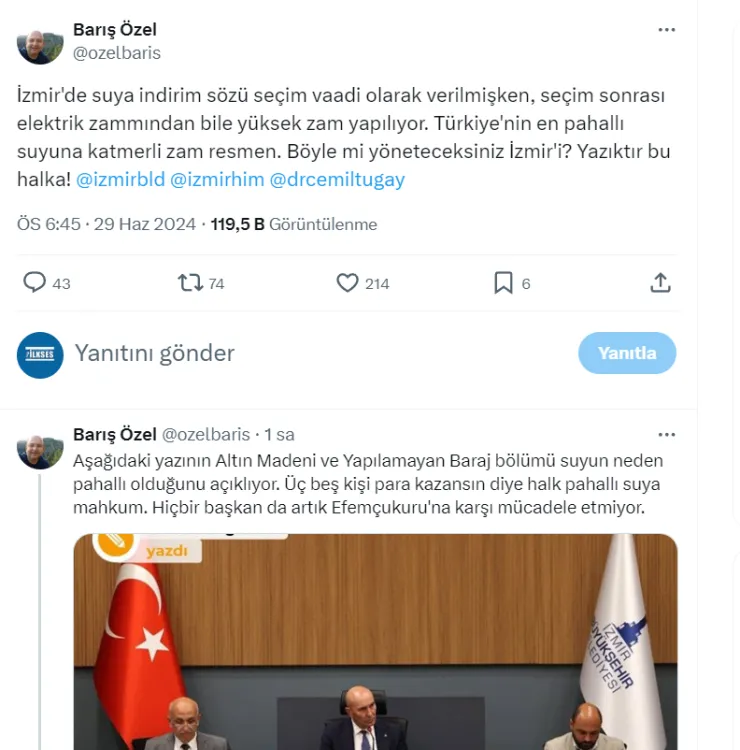
Task: Click the @ozelbaris handle in main tweet
Action: coord(117,53)
